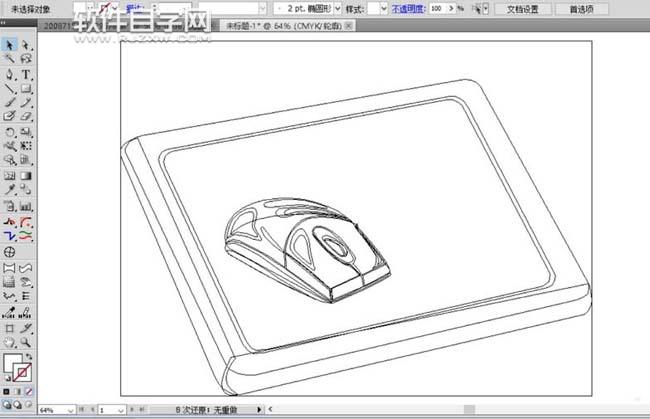Image resolution: width=650 pixels, height=419 pixels.
Task: Select the Symbol Sprayer tool
Action: point(9,206)
